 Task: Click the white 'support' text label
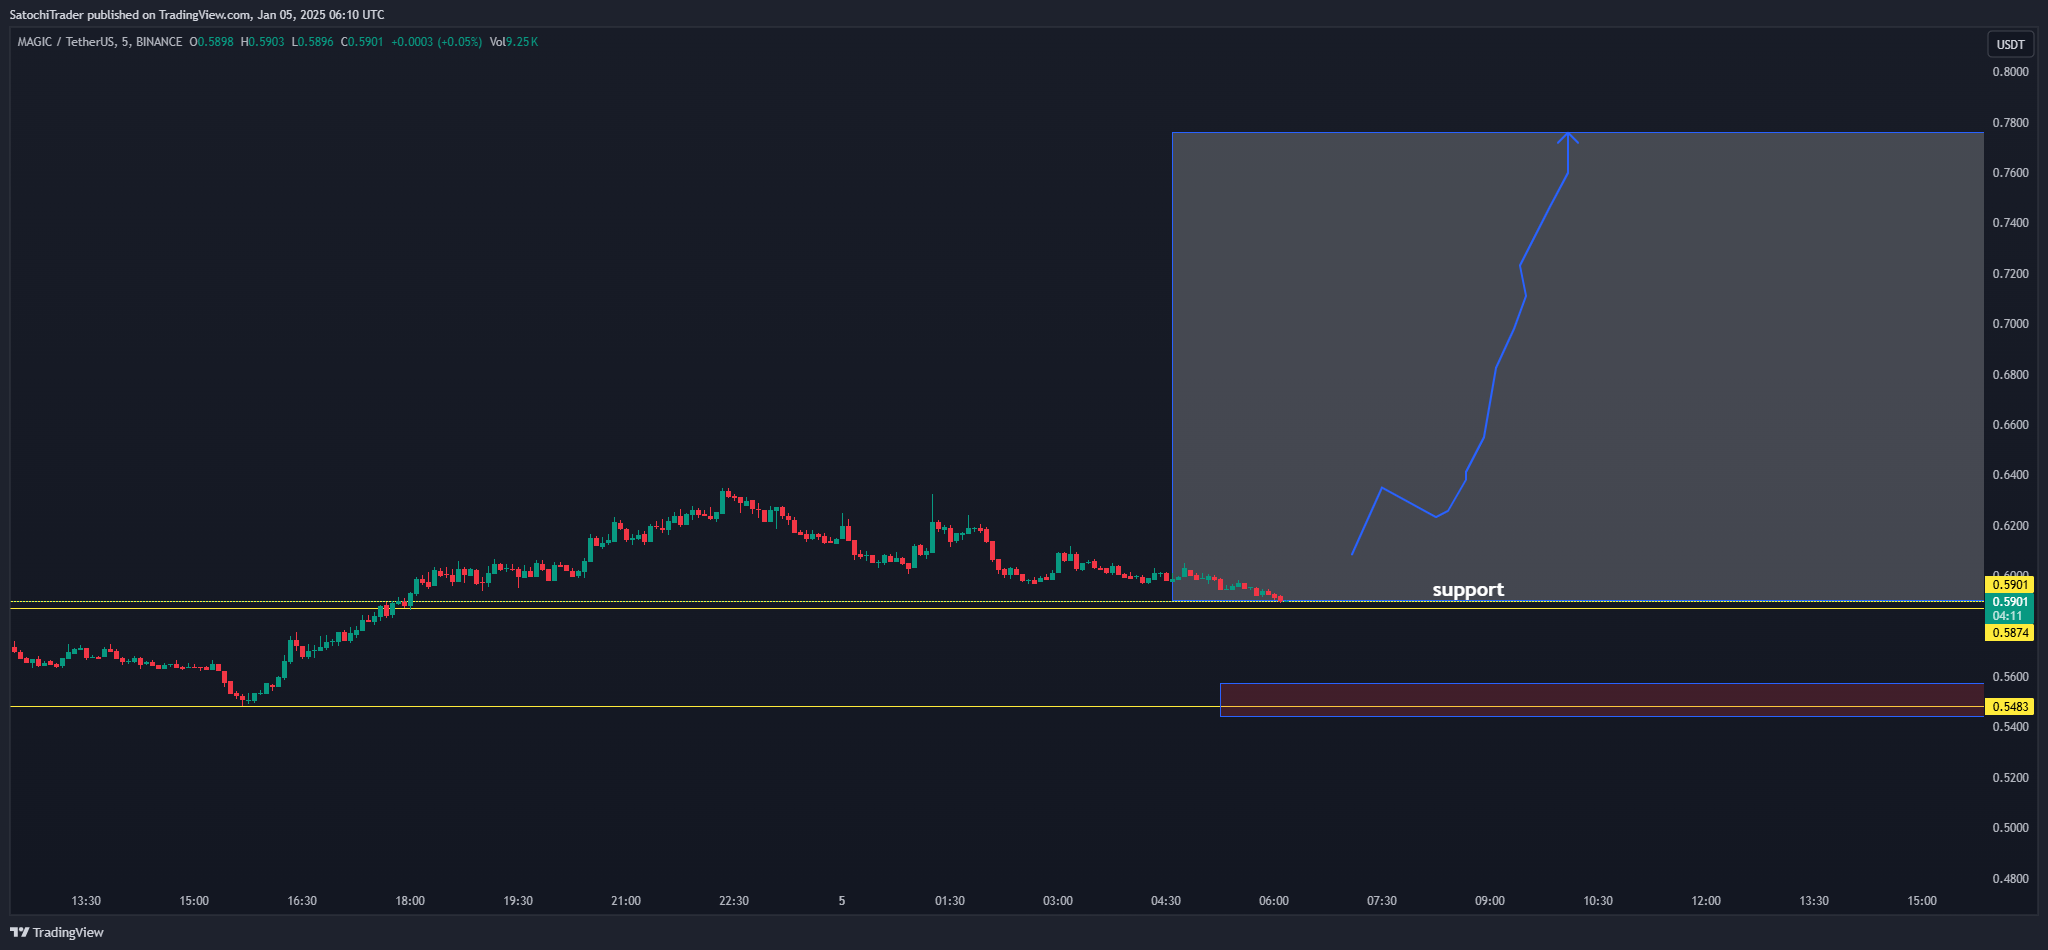[1468, 590]
